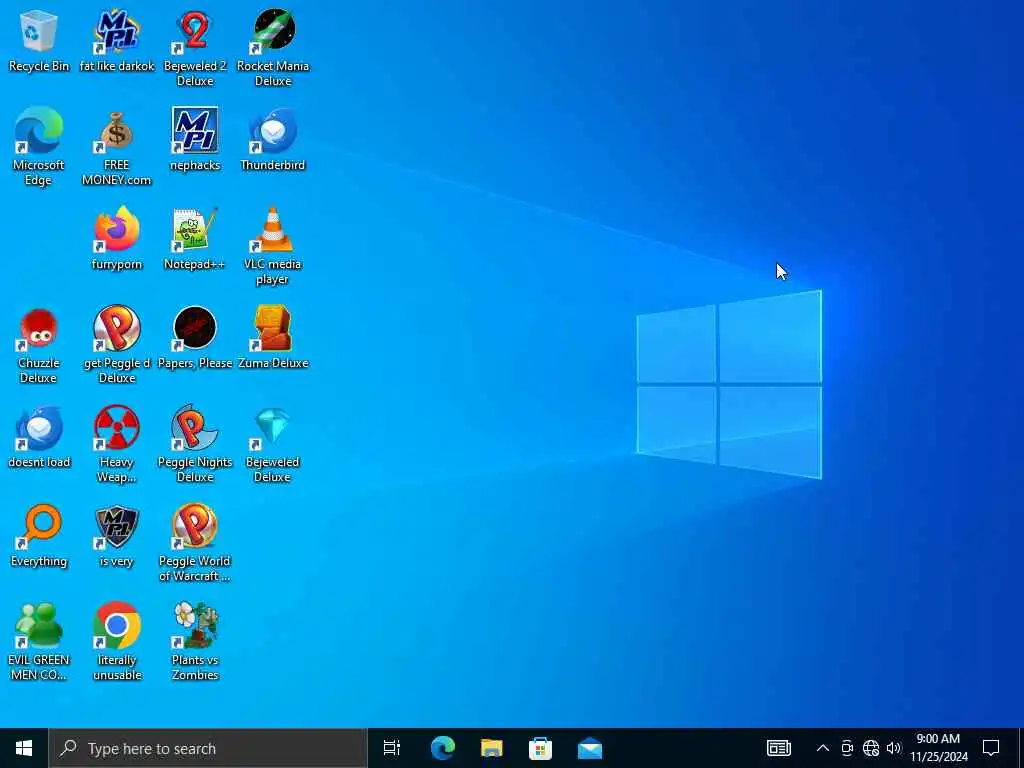Select the Peggle Nights Deluxe shortcut
The height and width of the screenshot is (768, 1024).
point(195,444)
